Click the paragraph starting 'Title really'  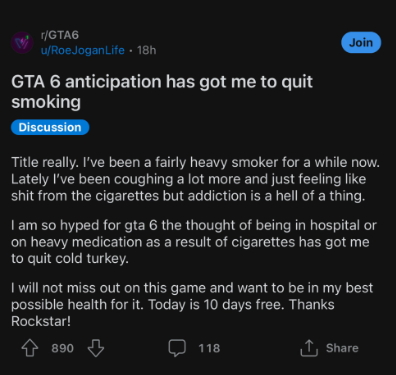pos(195,179)
